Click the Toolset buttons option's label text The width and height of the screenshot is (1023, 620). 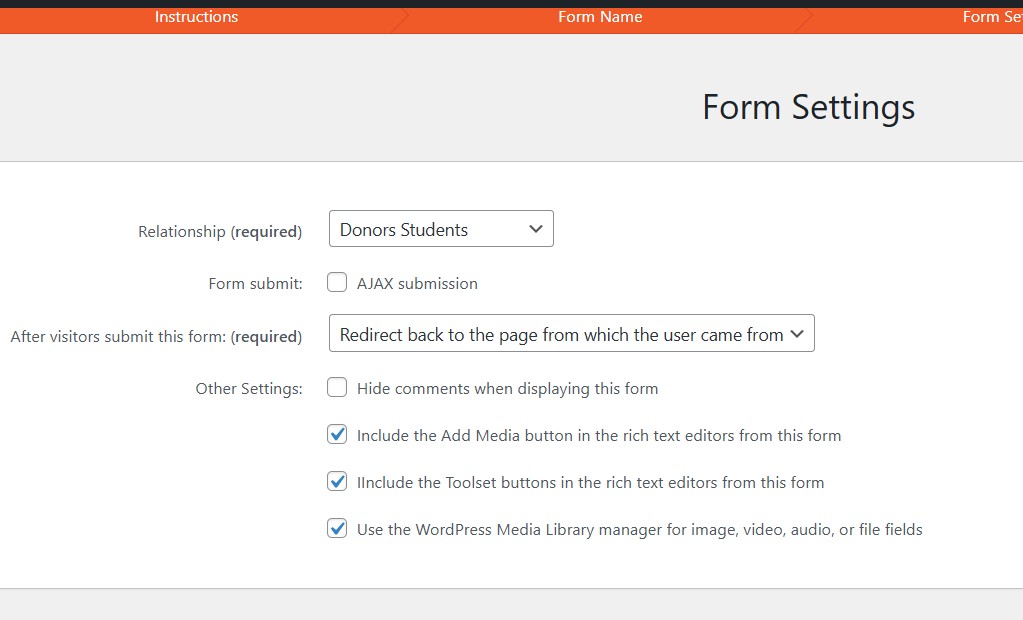(590, 483)
